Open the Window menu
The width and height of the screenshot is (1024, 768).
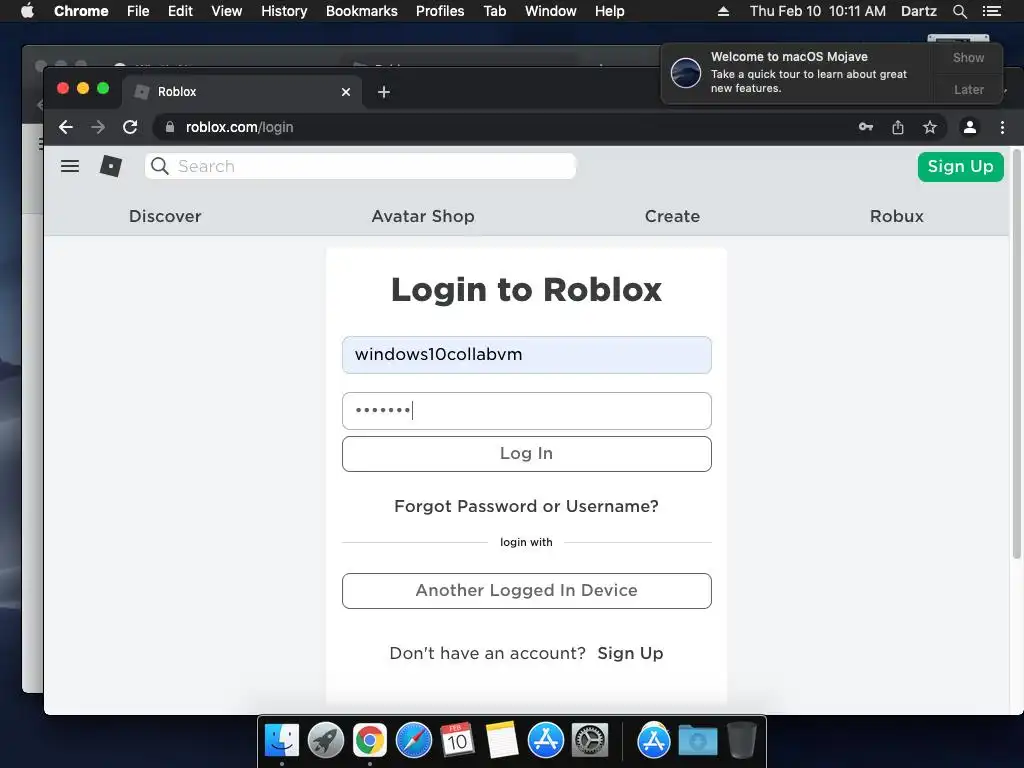551,11
